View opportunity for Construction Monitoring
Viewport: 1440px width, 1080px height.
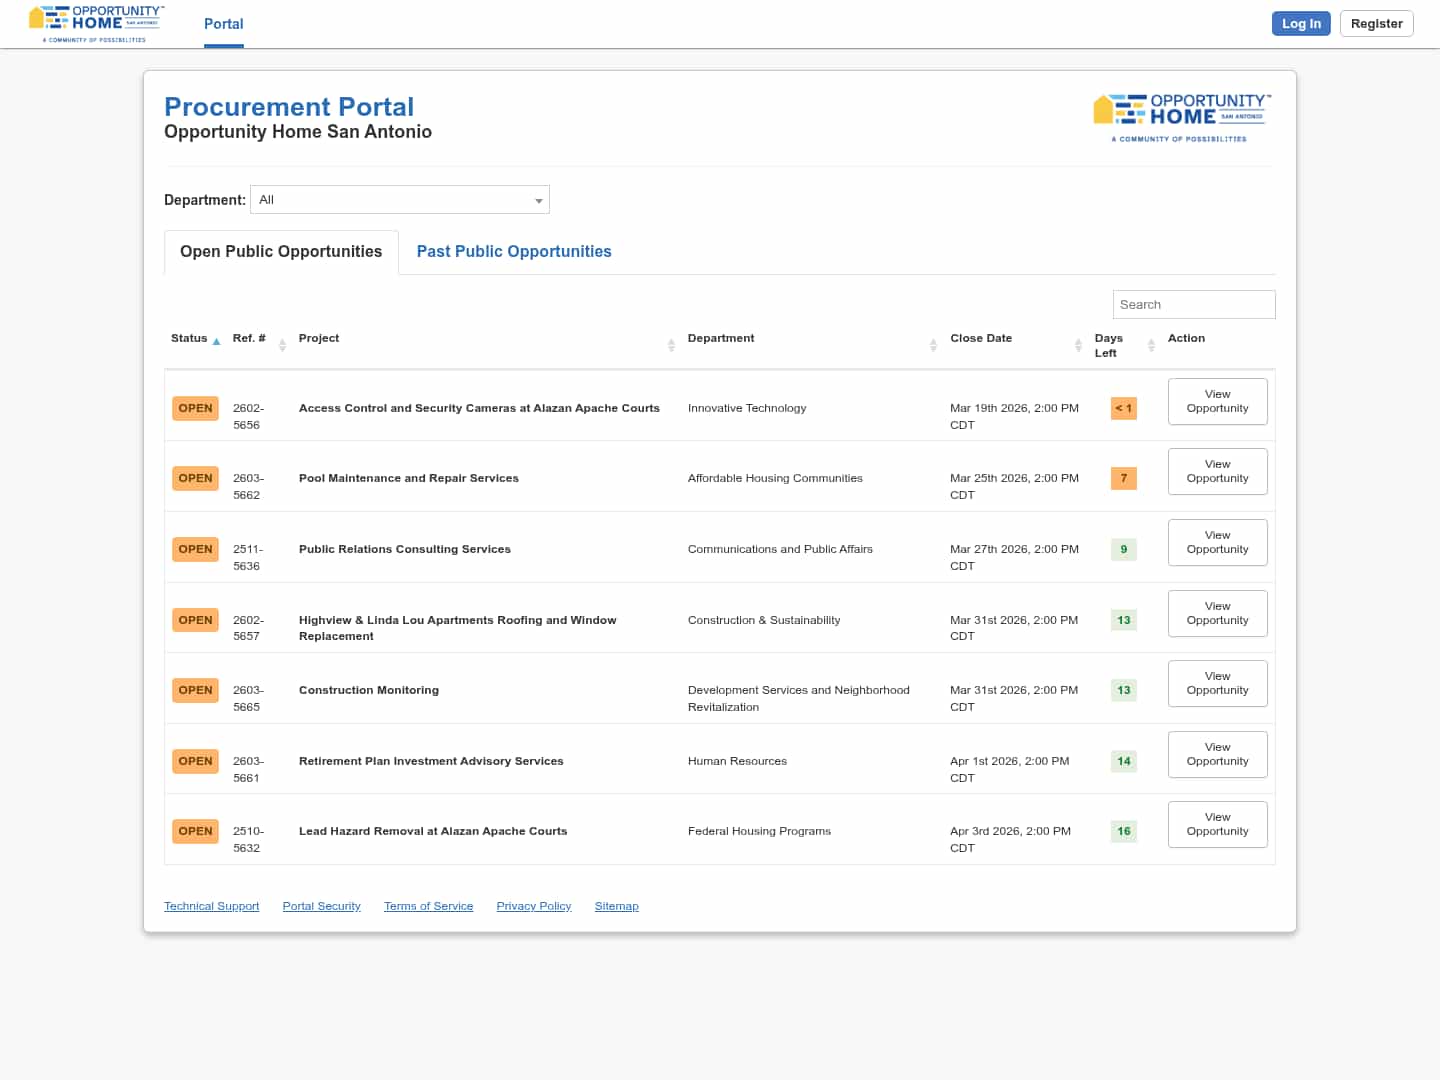click(1217, 683)
